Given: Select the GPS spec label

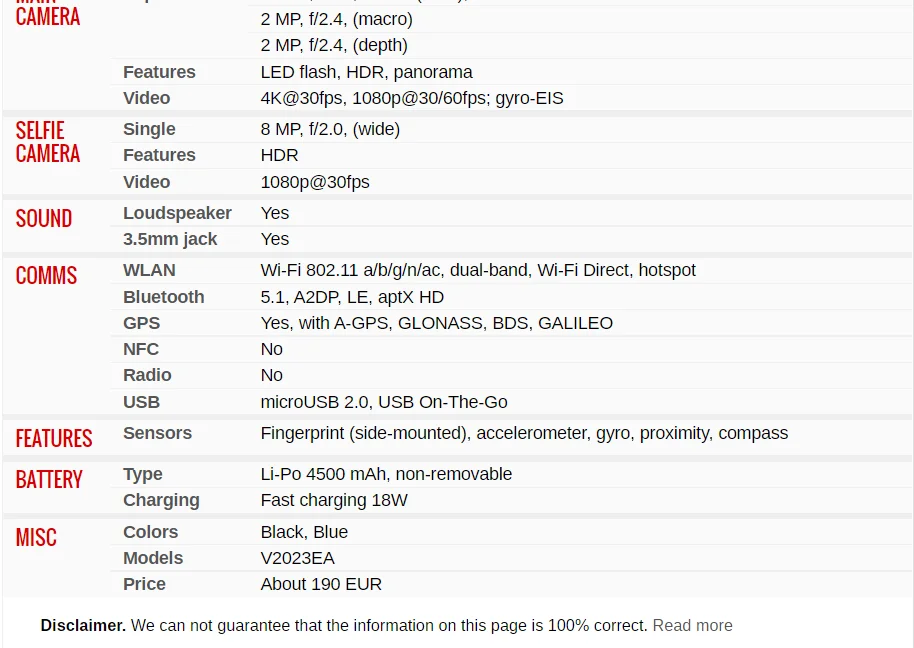Looking at the screenshot, I should click(x=142, y=323).
